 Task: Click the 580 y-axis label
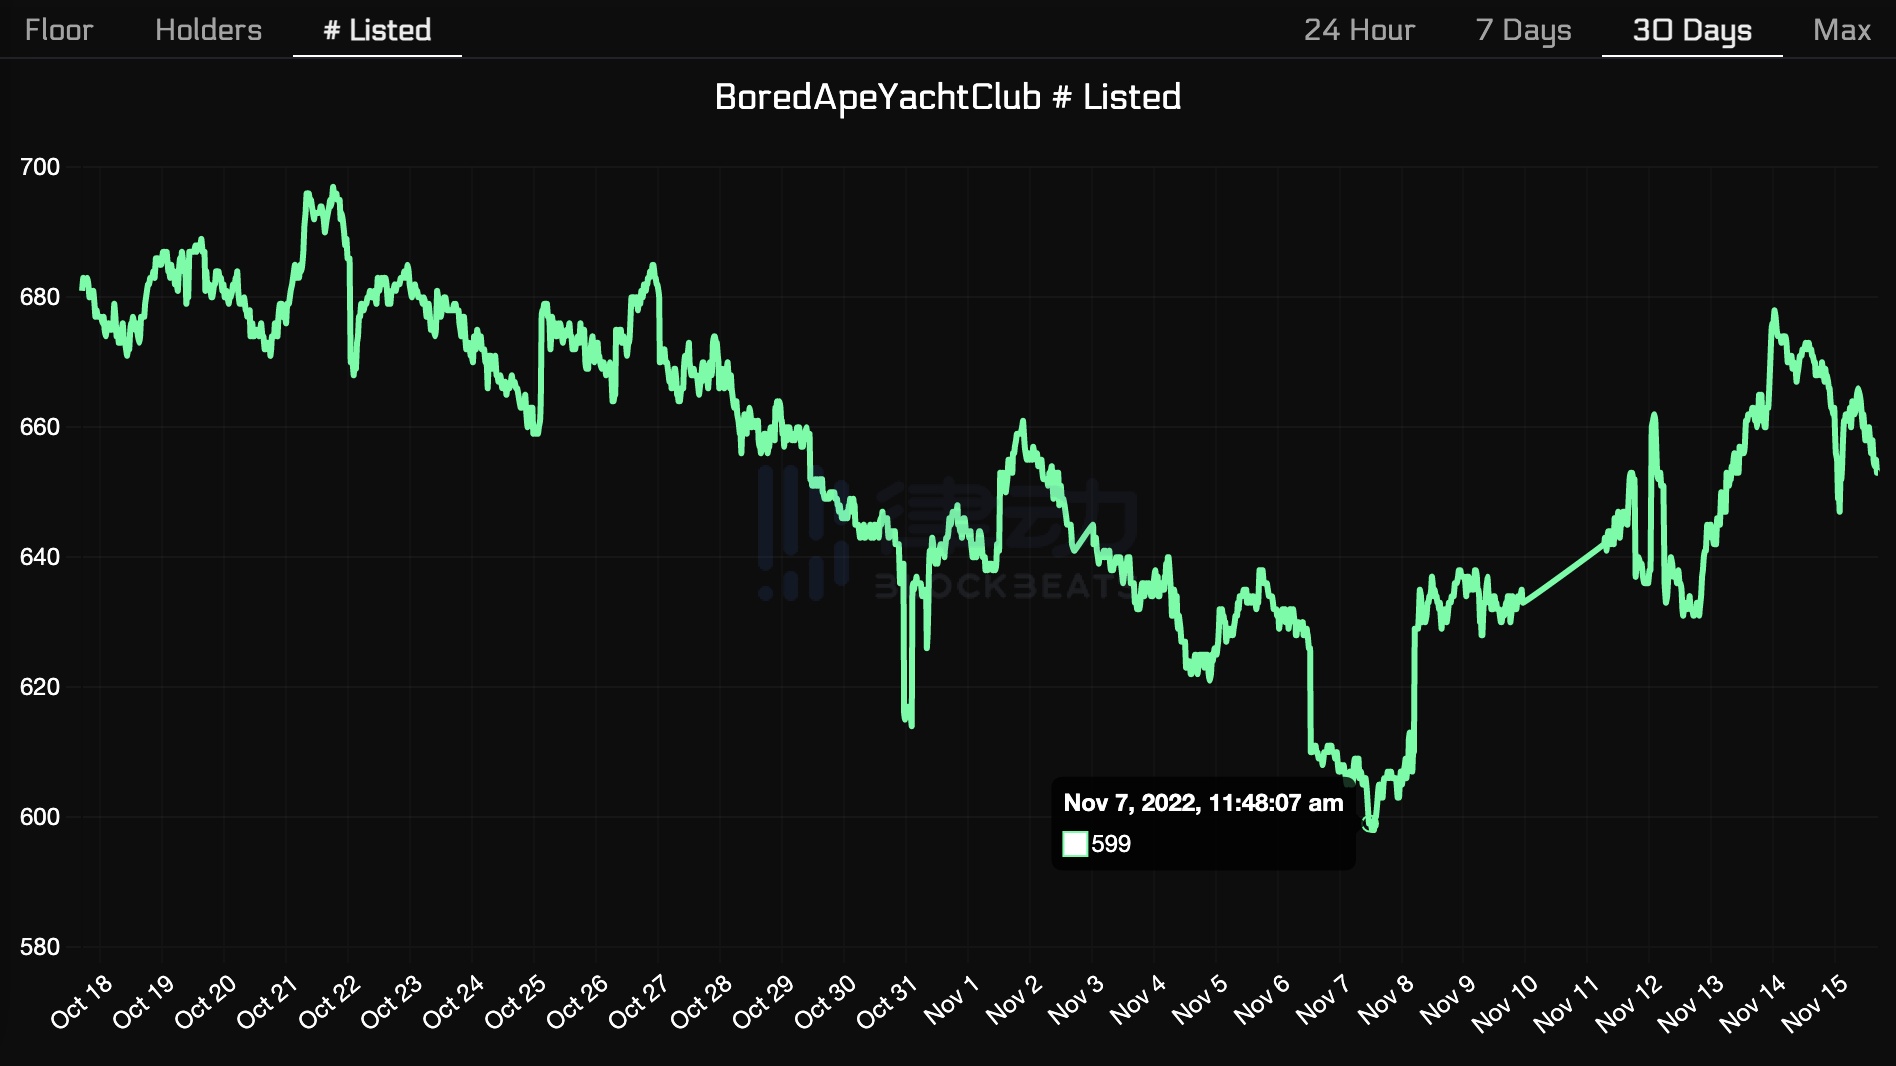[40, 947]
